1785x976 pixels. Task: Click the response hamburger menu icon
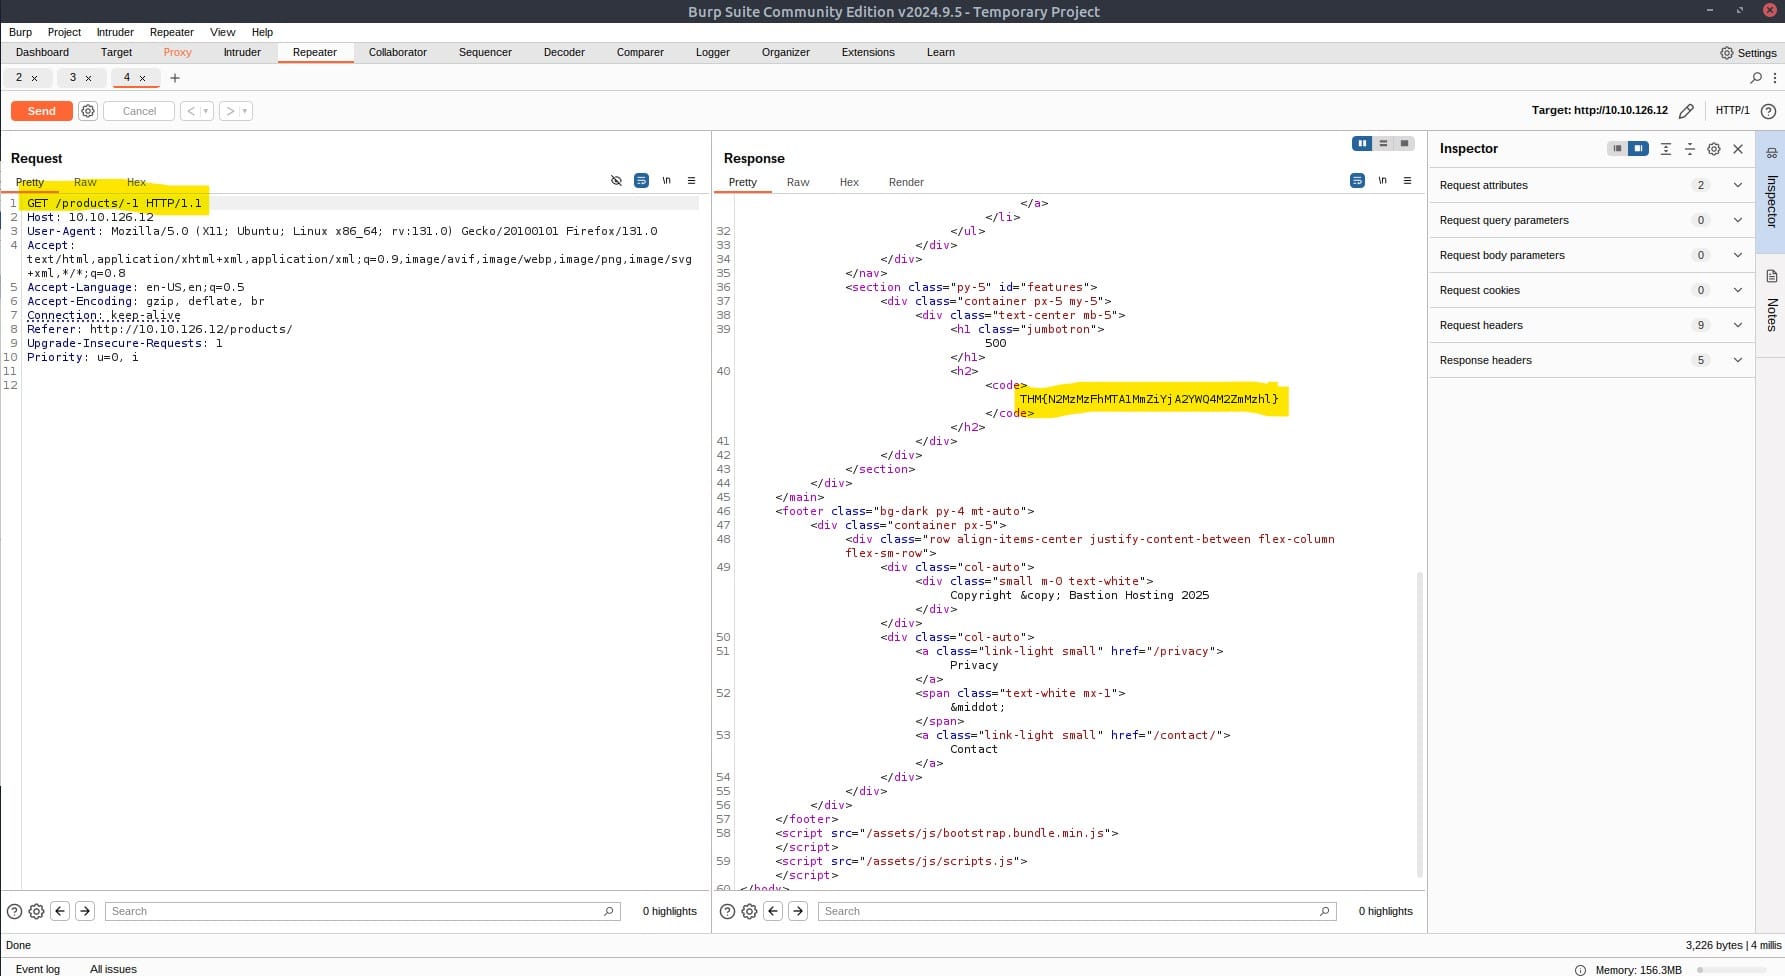pos(1407,181)
